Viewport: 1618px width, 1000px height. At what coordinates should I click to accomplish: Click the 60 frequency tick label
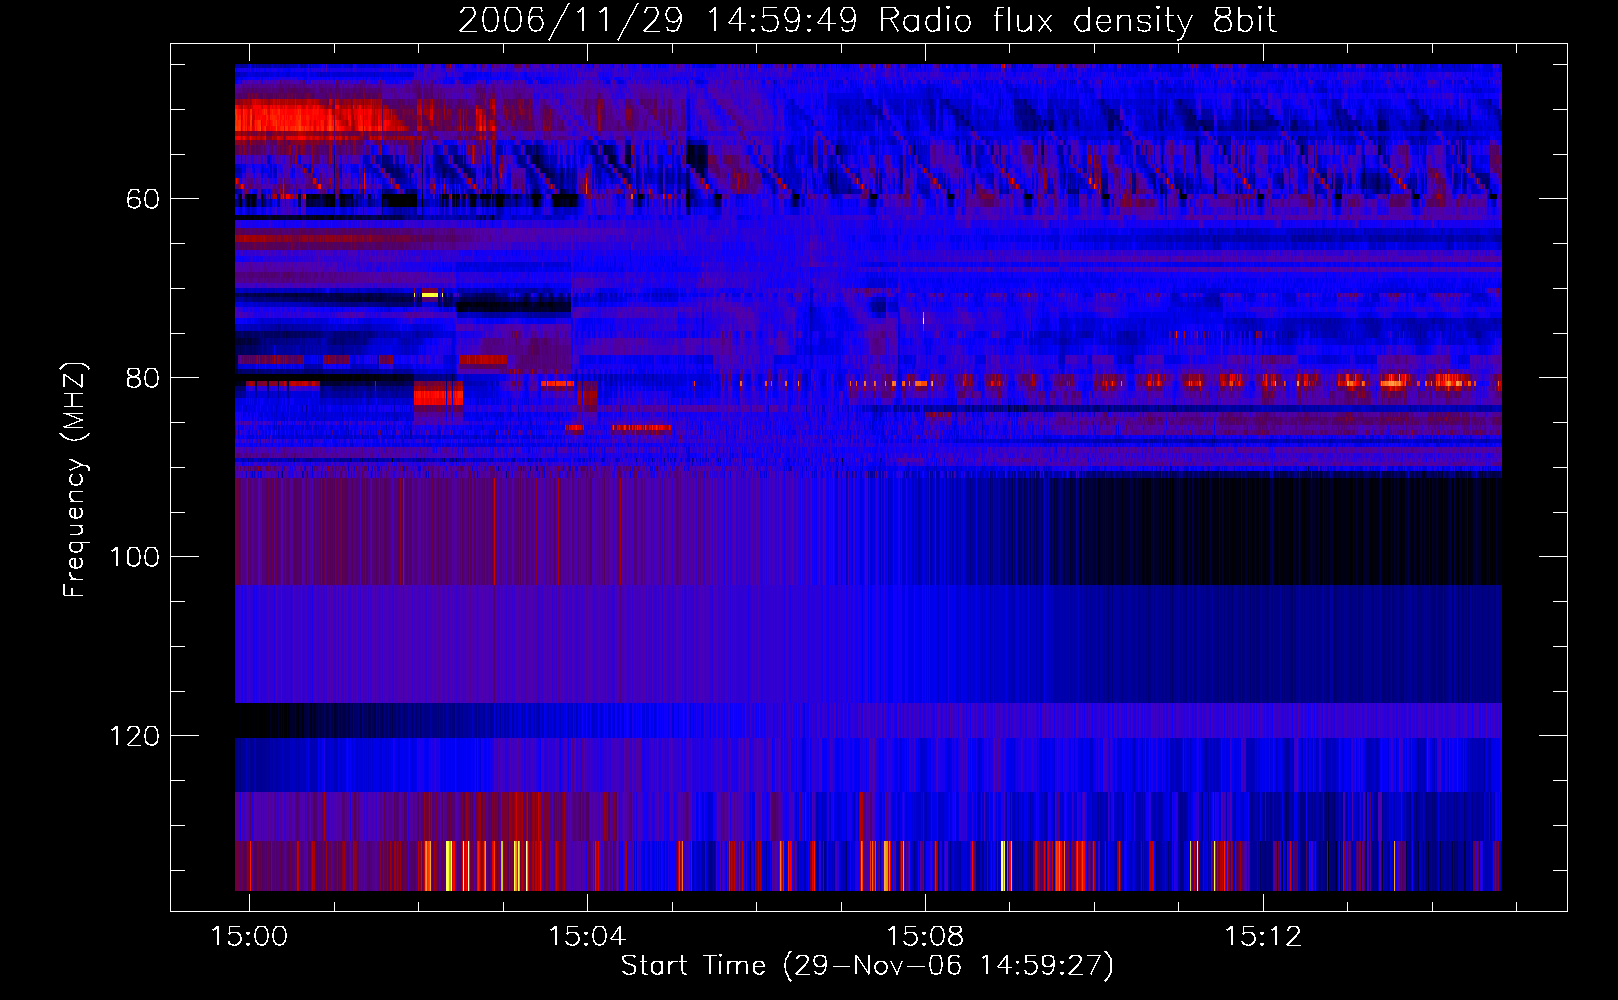142,199
